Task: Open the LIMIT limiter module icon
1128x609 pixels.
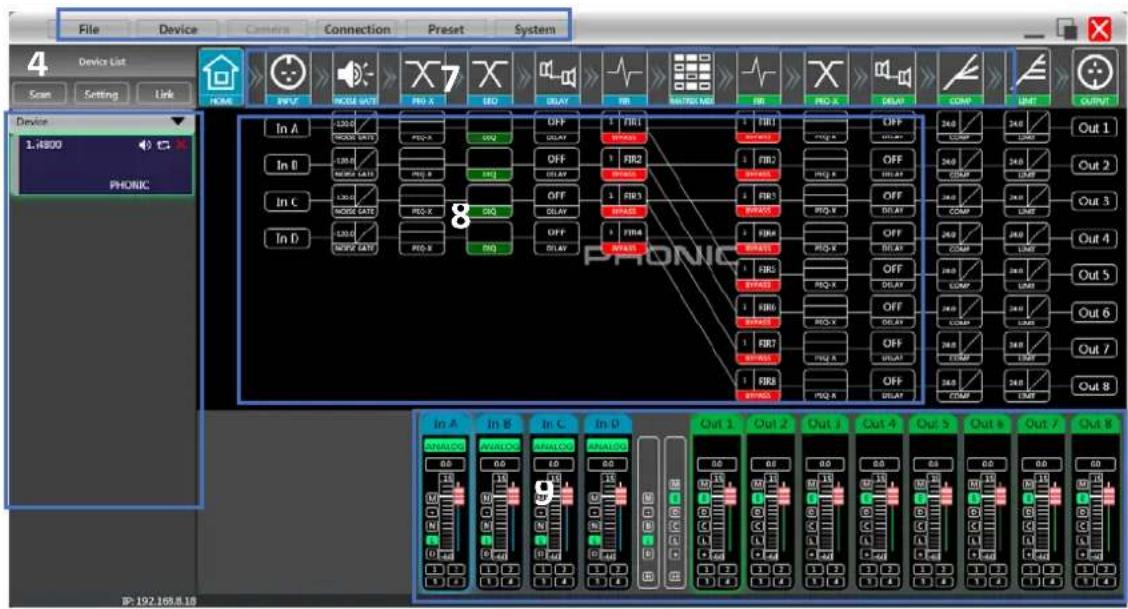Action: (x=1027, y=78)
